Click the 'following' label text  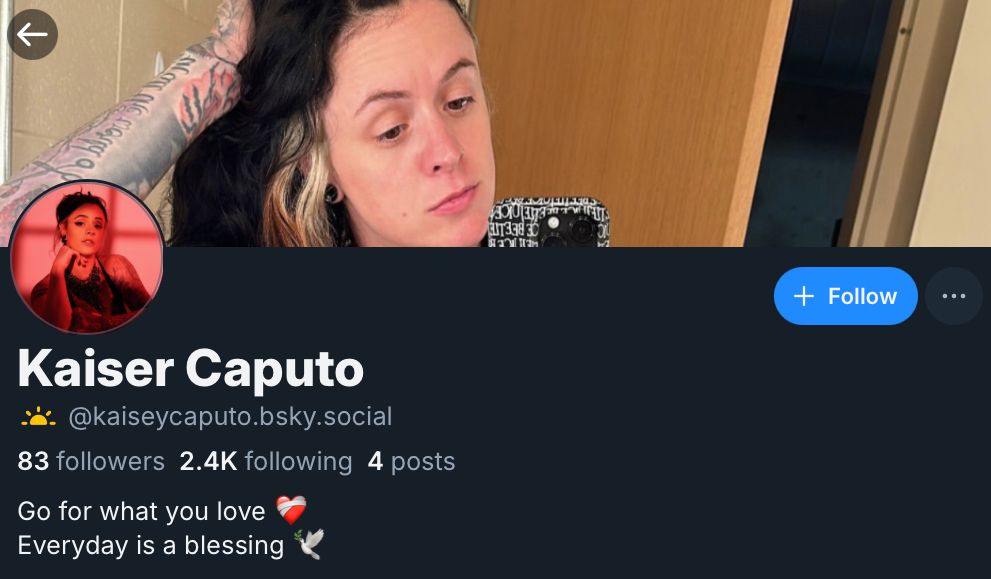298,461
